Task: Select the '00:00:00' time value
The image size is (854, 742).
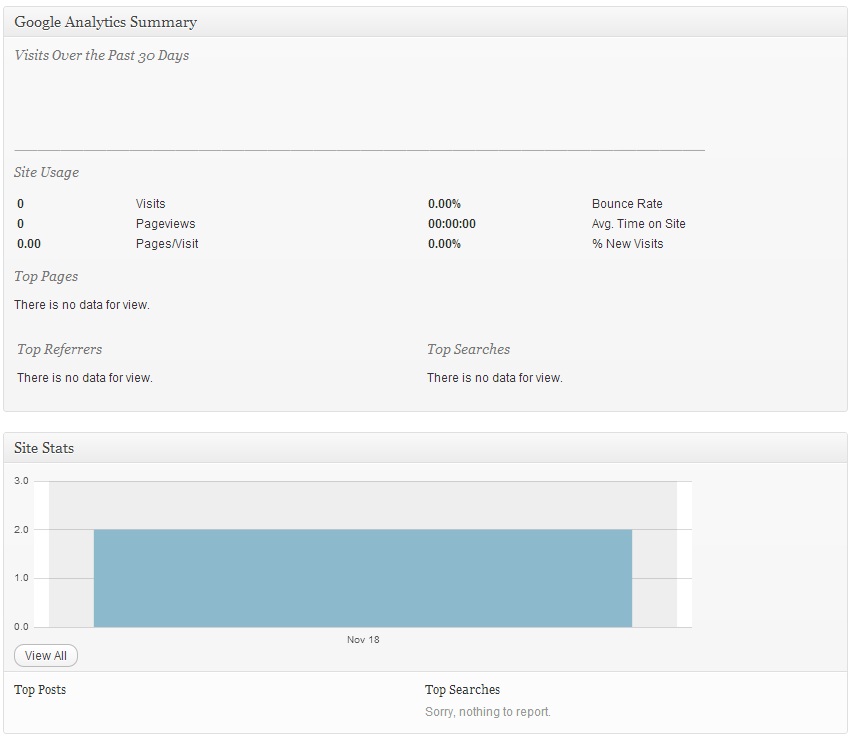Action: 452,224
